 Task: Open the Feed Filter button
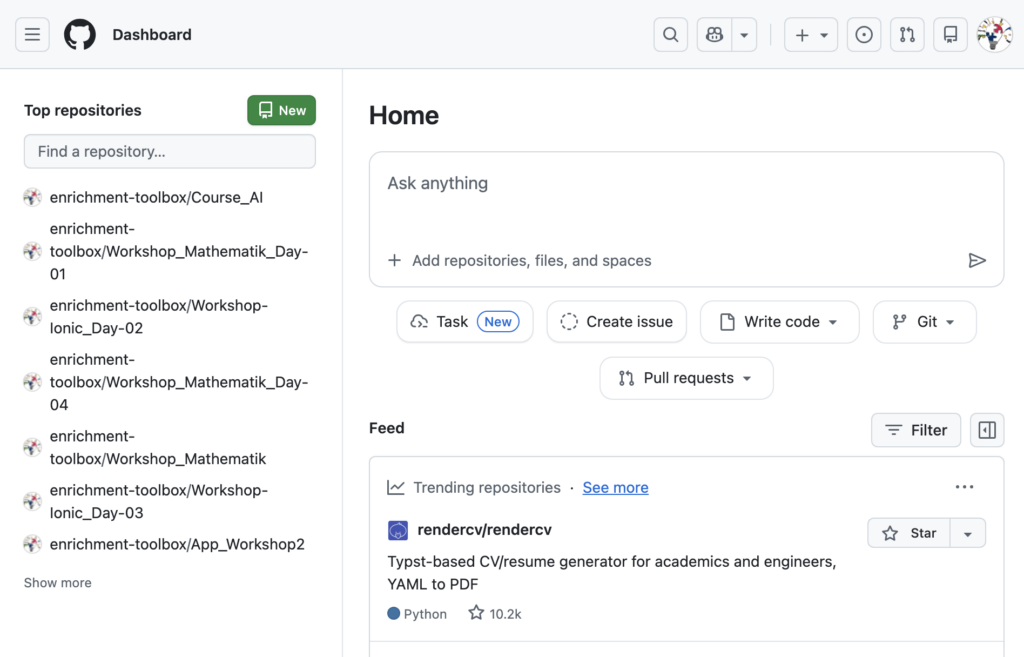916,430
